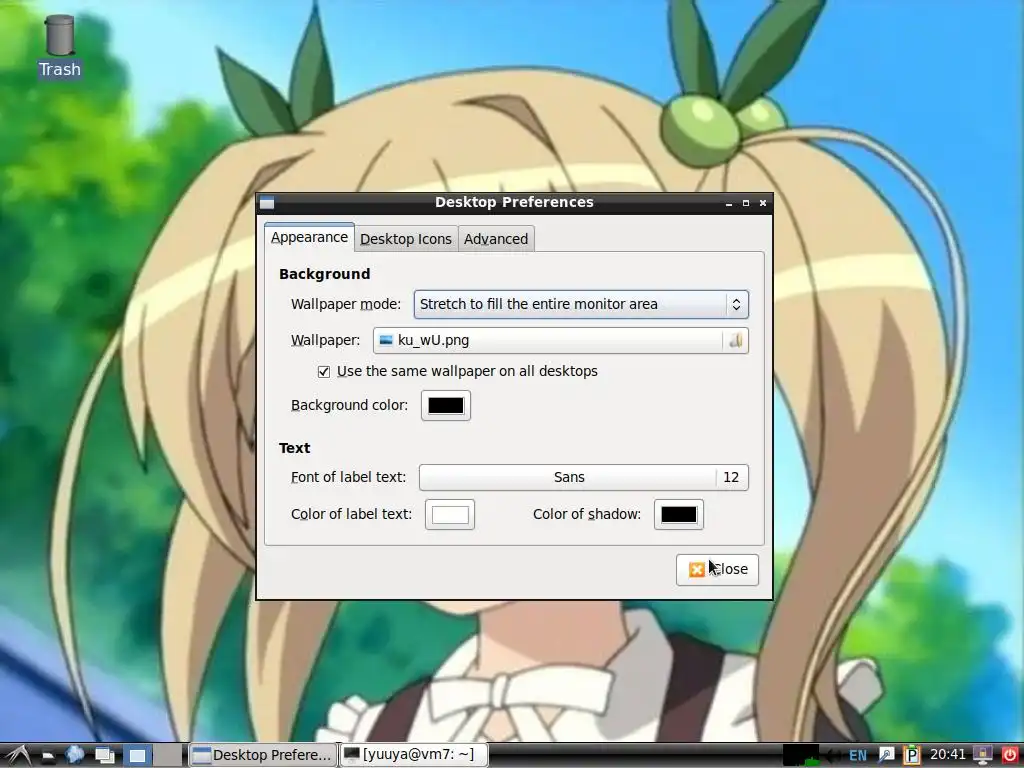Click the iconify all windows icon
The height and width of the screenshot is (768, 1024).
click(104, 755)
